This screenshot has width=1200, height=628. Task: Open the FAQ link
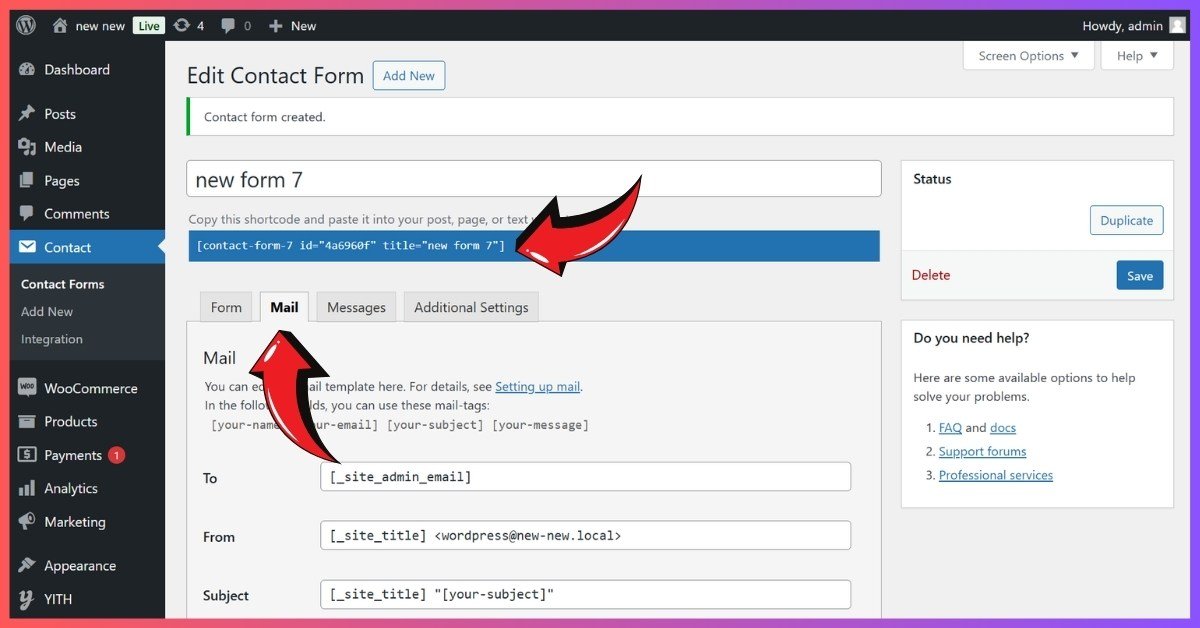tap(950, 428)
